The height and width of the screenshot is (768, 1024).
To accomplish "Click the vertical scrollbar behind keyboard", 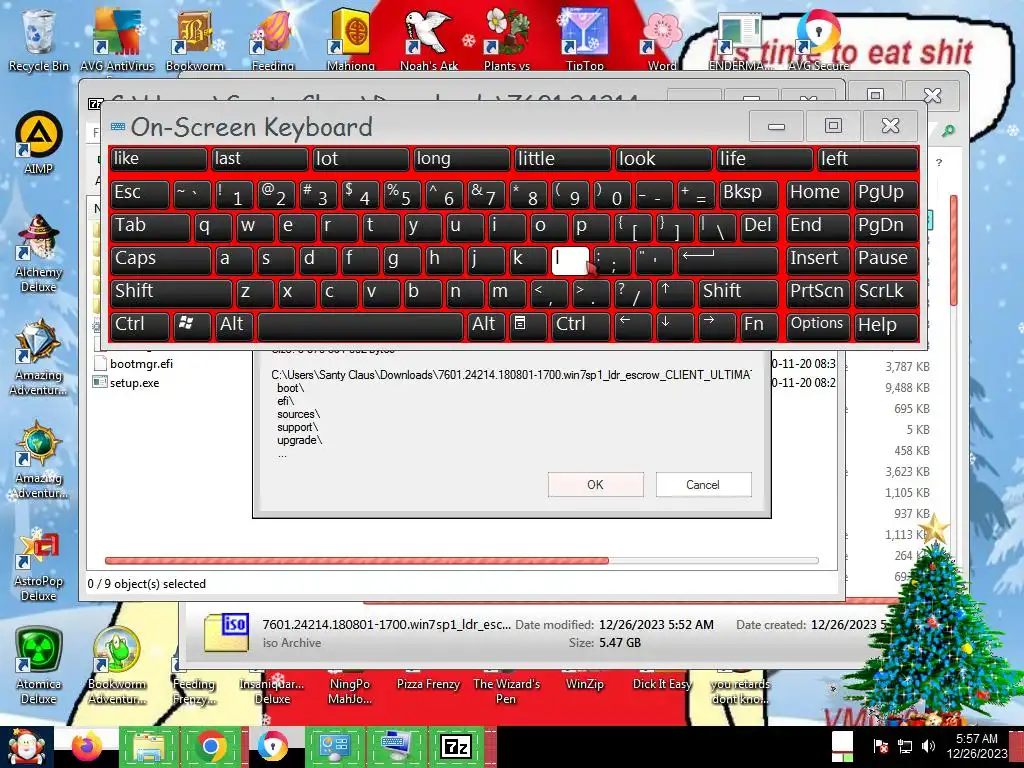I will pyautogui.click(x=953, y=251).
